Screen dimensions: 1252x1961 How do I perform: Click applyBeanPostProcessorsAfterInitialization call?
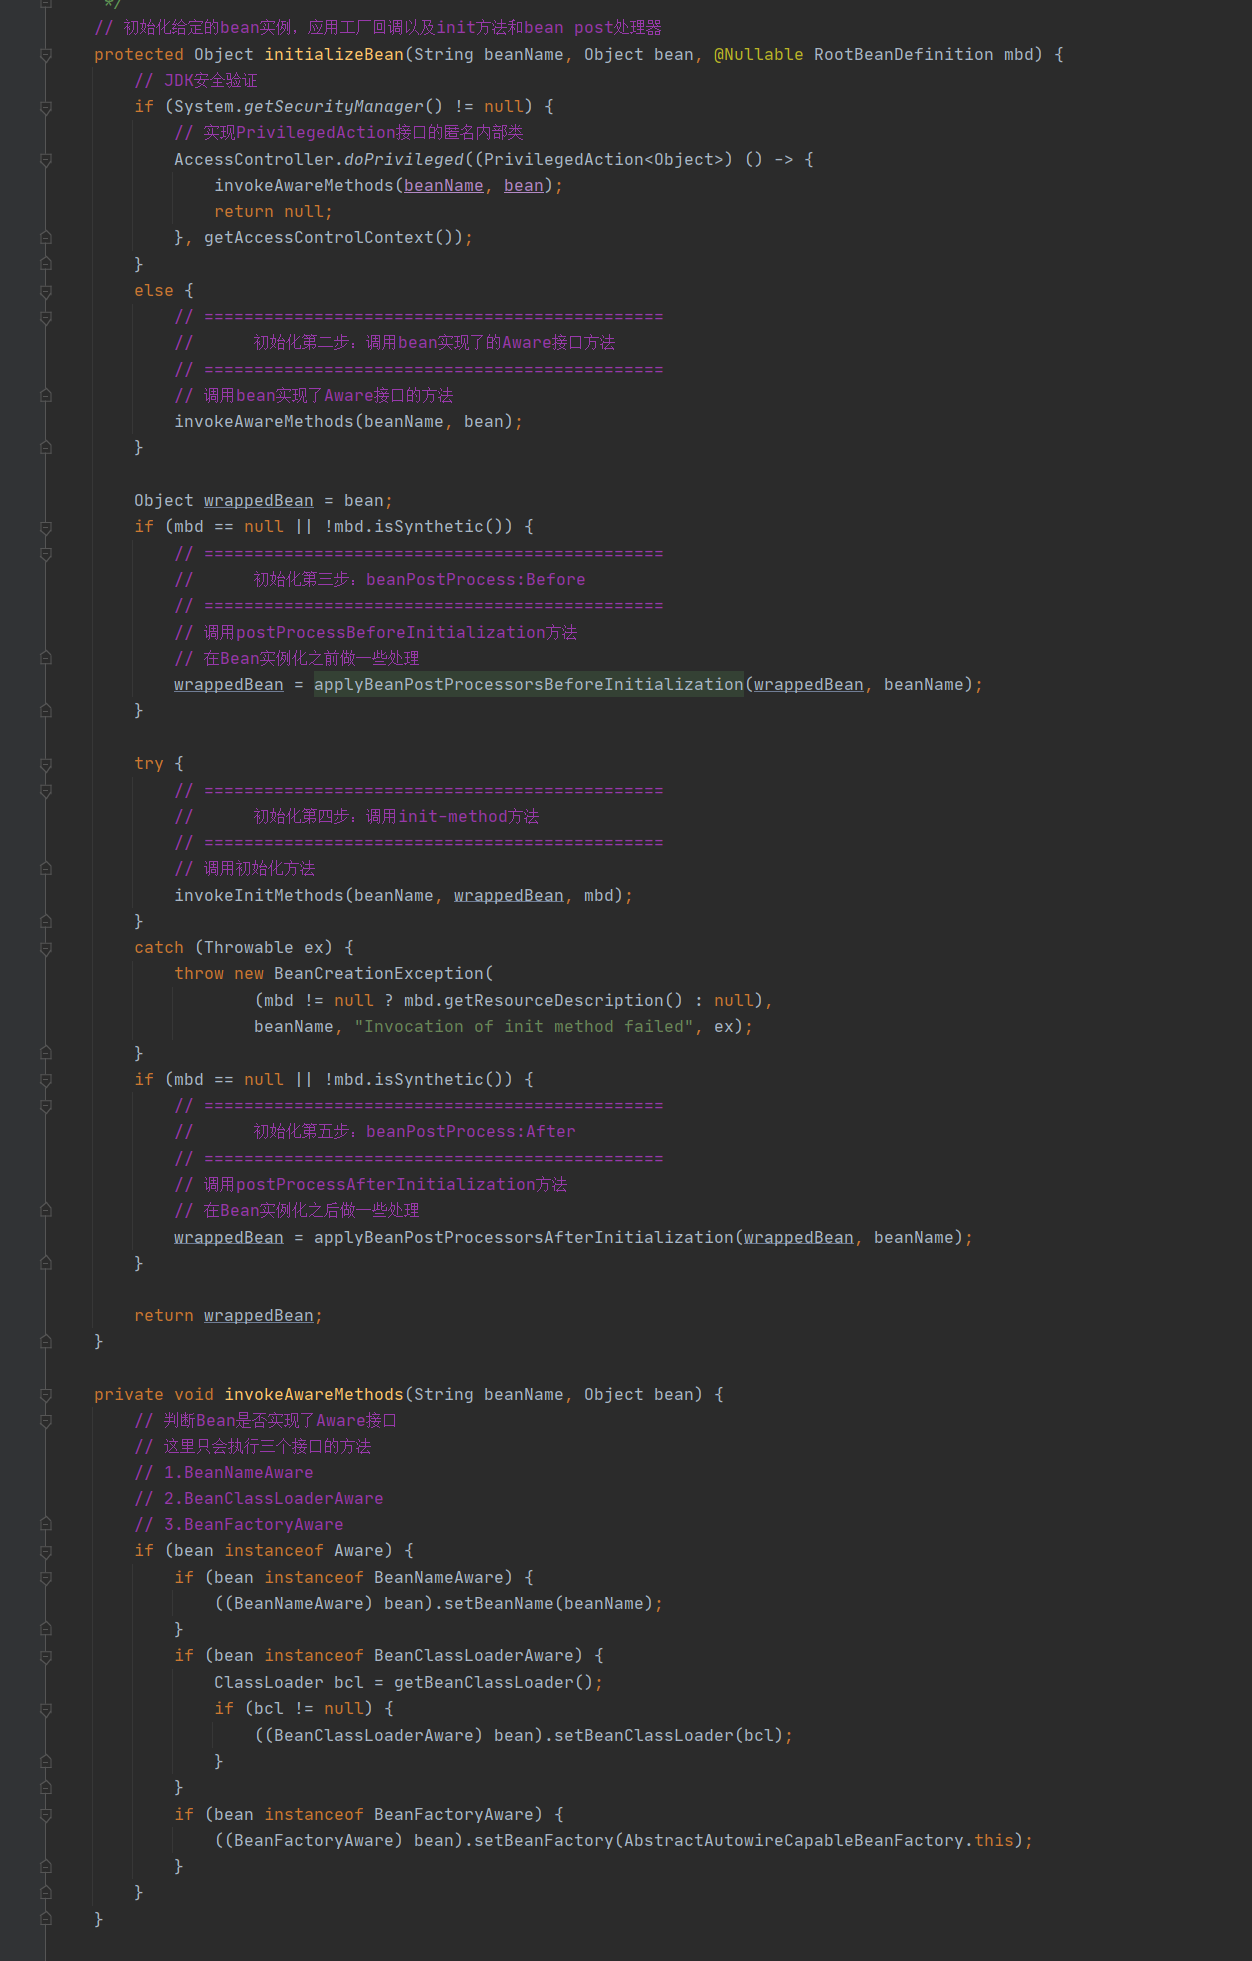click(x=523, y=1238)
